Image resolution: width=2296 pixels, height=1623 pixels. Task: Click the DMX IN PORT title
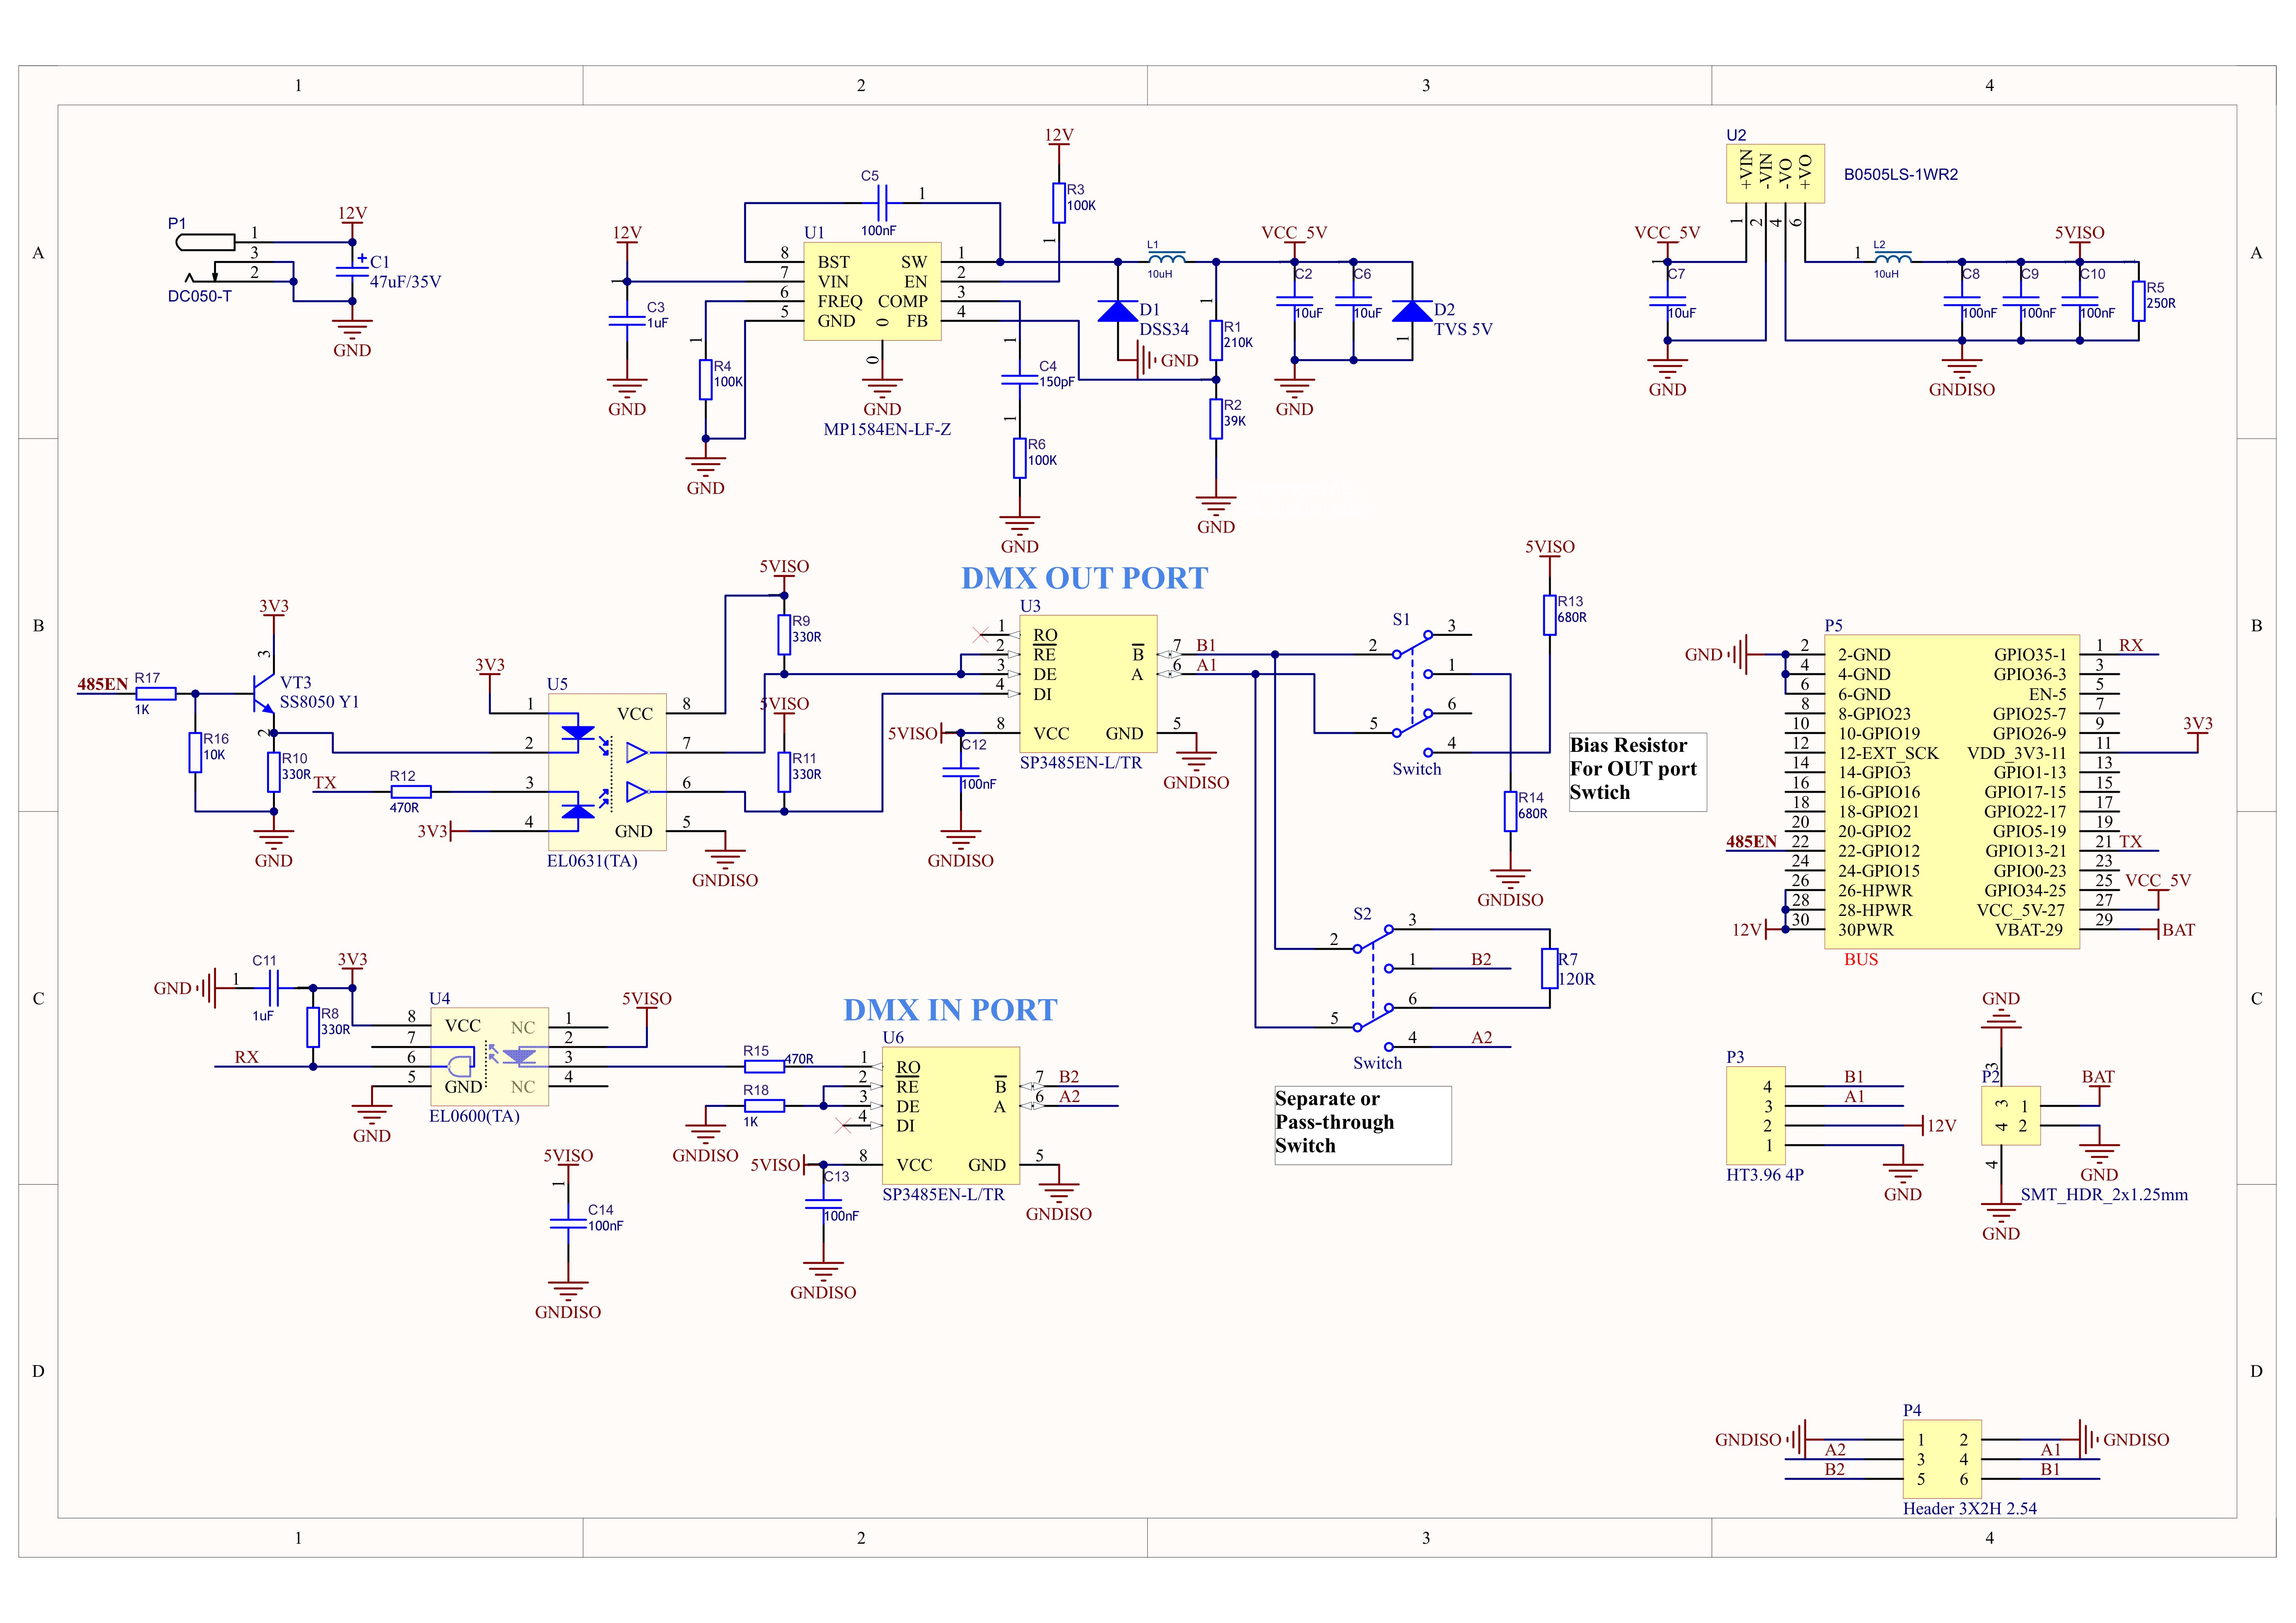[950, 1010]
